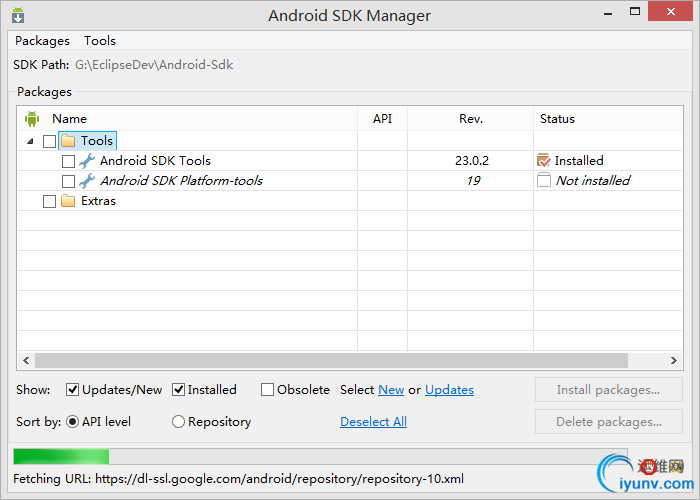The width and height of the screenshot is (700, 500).
Task: Click the Deselect All link
Action: click(x=373, y=422)
